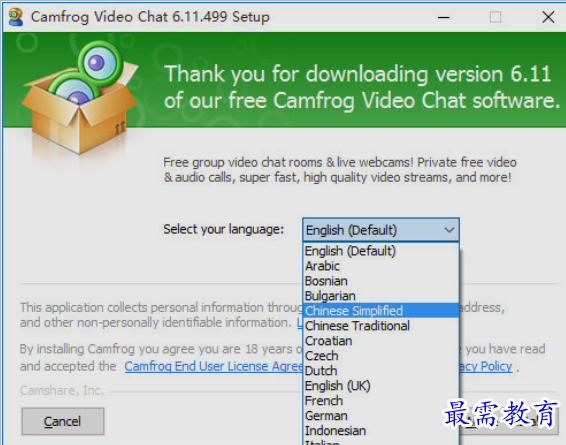Select English (UK) option

[381, 386]
